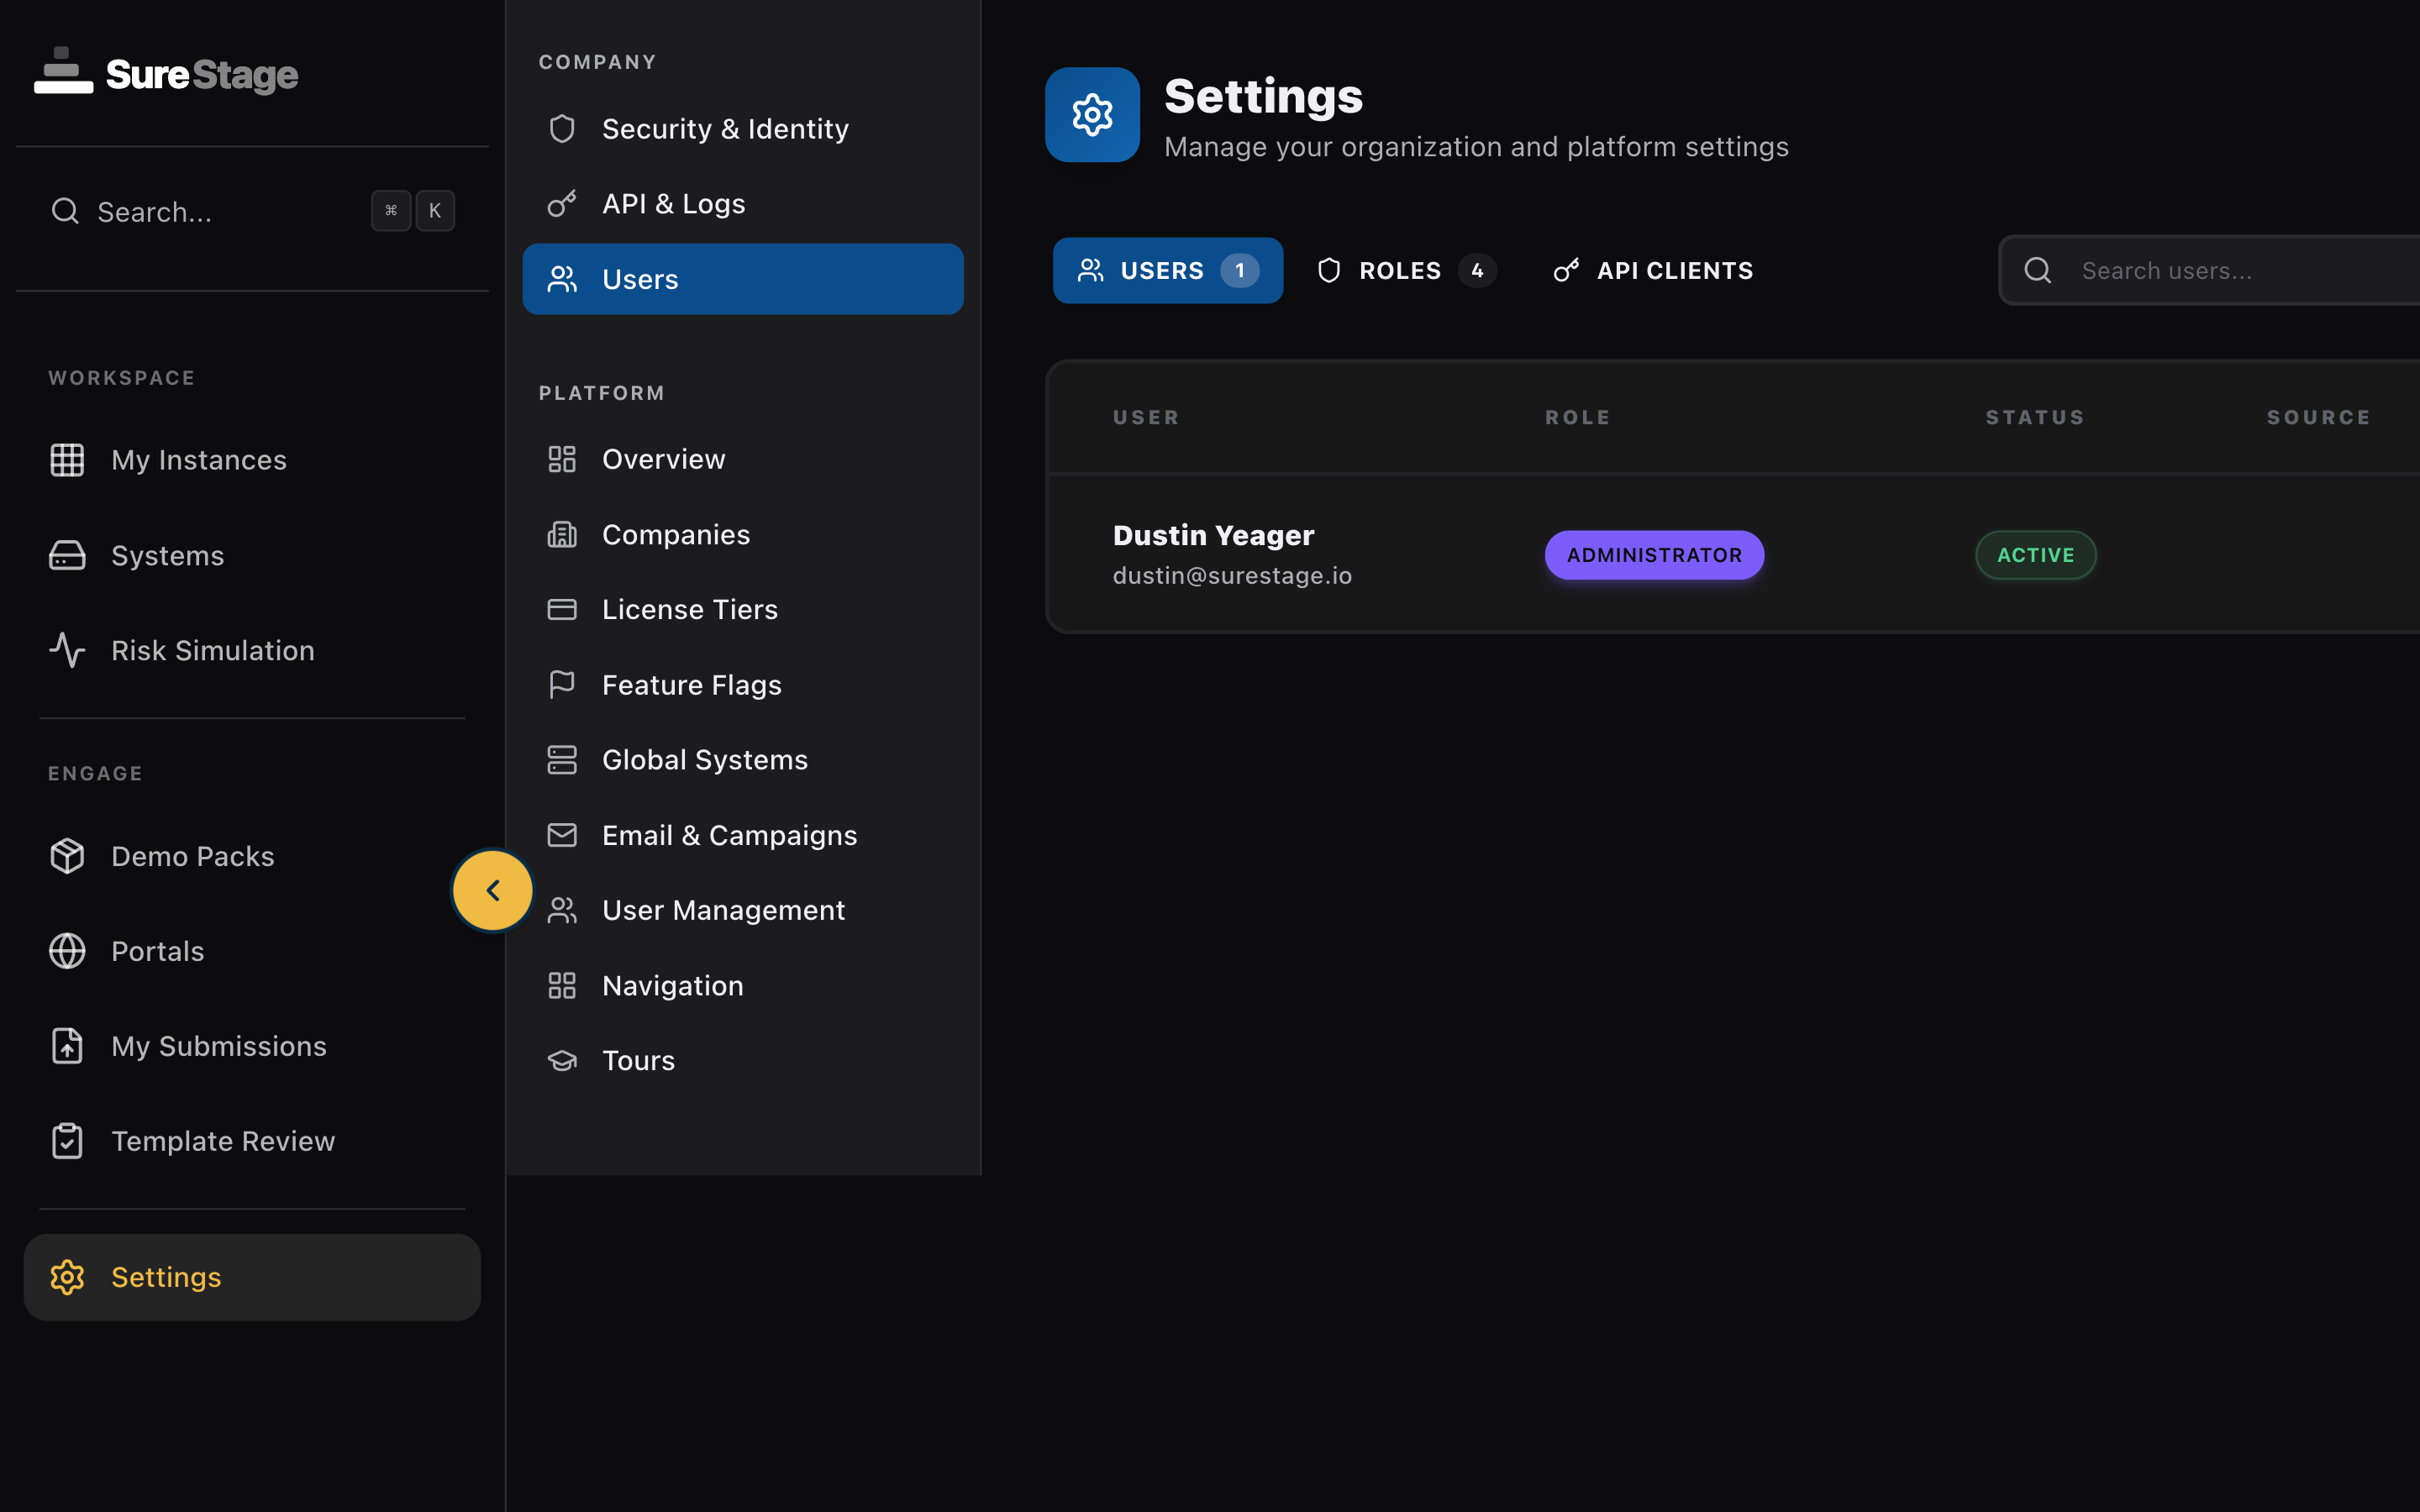Click the SureStage logo
The image size is (2420, 1512).
coord(166,73)
